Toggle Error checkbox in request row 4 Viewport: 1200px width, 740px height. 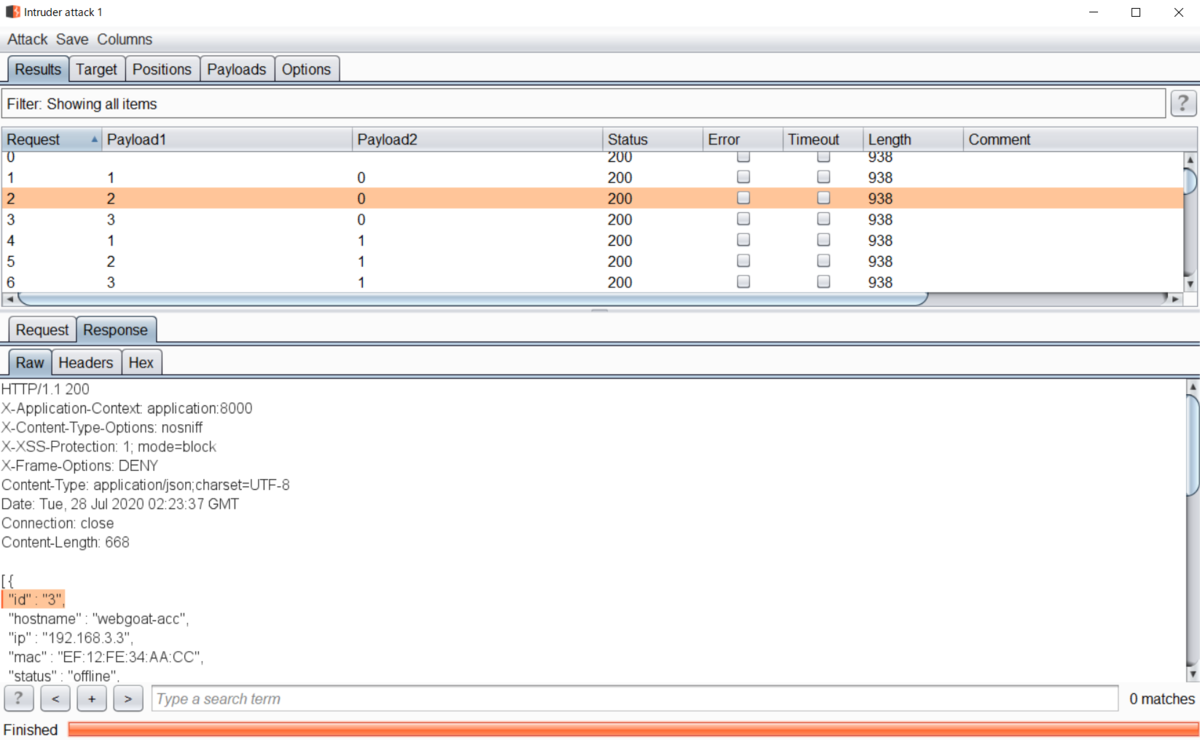743,240
